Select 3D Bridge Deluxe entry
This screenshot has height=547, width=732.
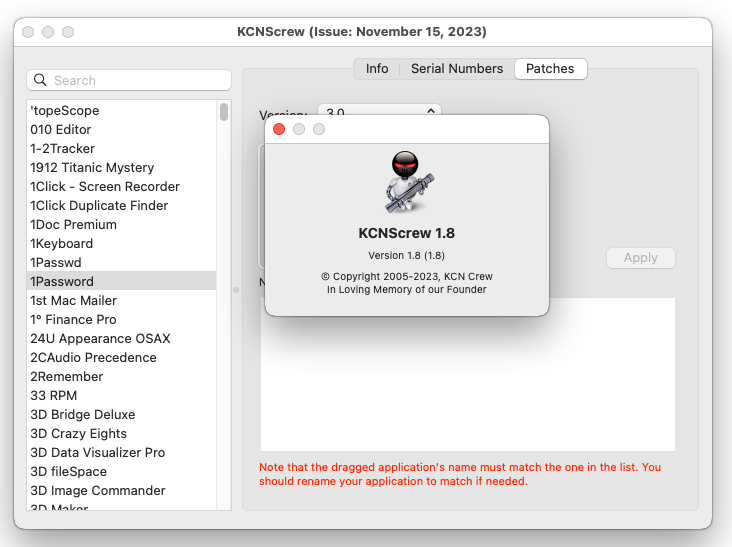[121, 414]
